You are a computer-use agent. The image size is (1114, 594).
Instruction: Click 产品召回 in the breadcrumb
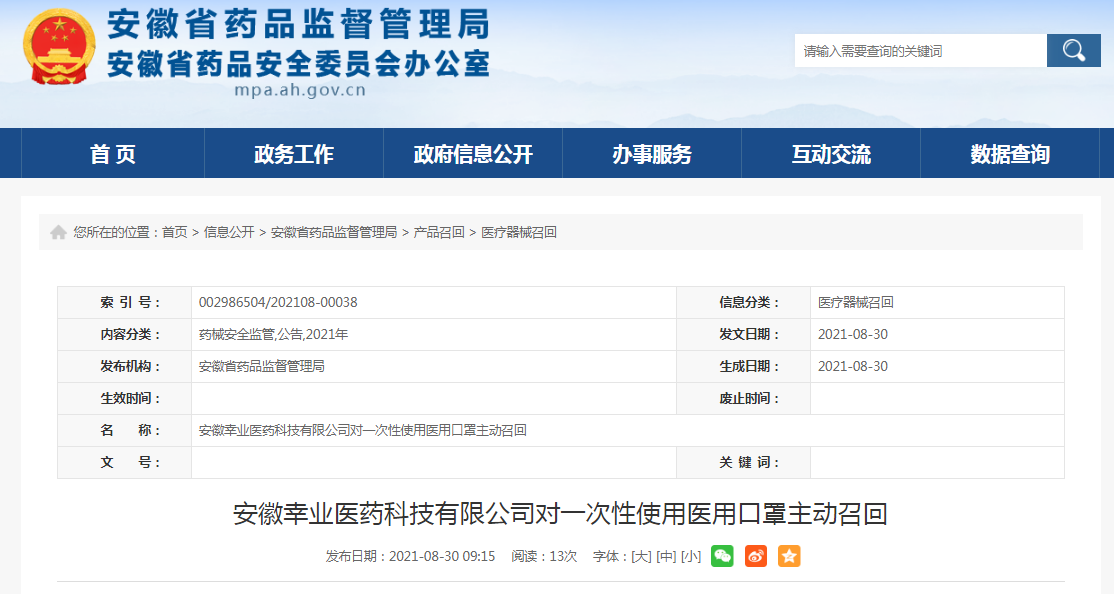[x=439, y=232]
